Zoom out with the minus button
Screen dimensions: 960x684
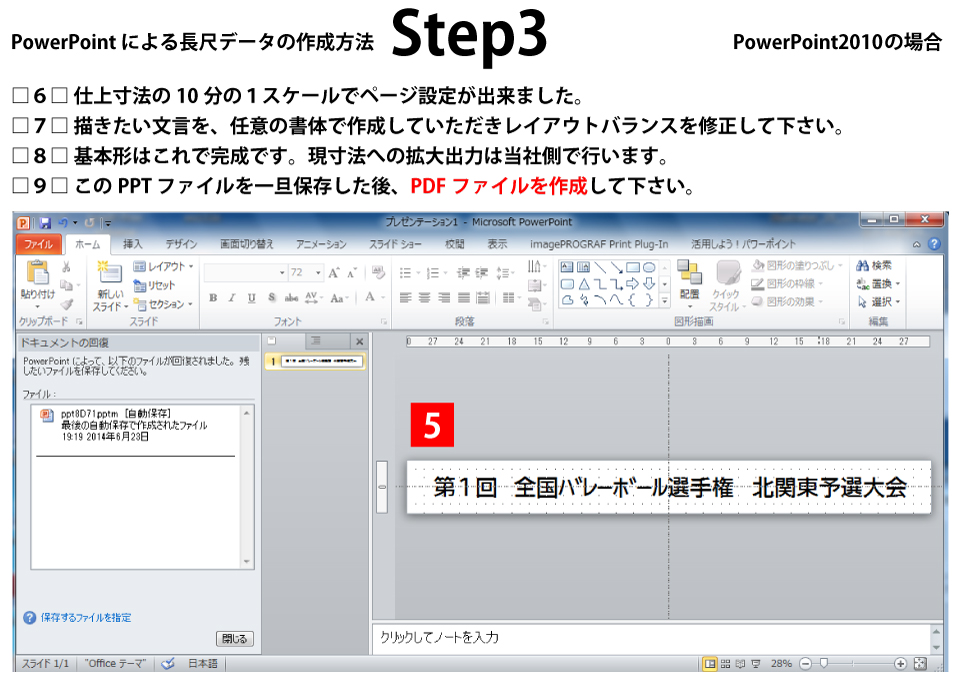tap(806, 663)
